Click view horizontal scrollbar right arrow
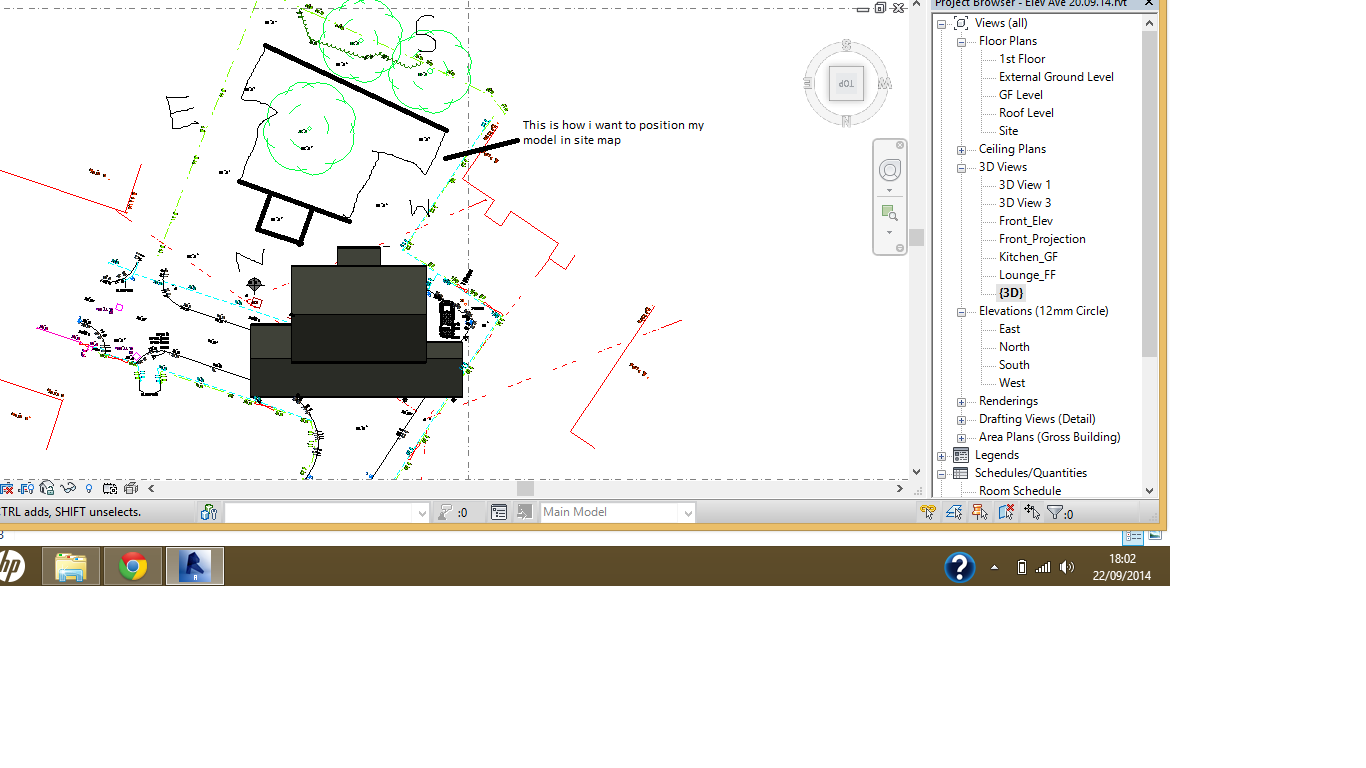1366x768 pixels. [900, 488]
